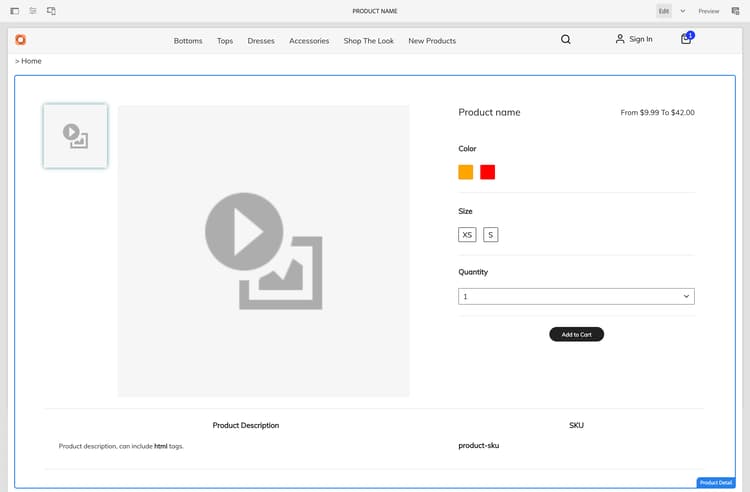This screenshot has height=492, width=750.
Task: Open the Shop The Look menu item
Action: [369, 41]
